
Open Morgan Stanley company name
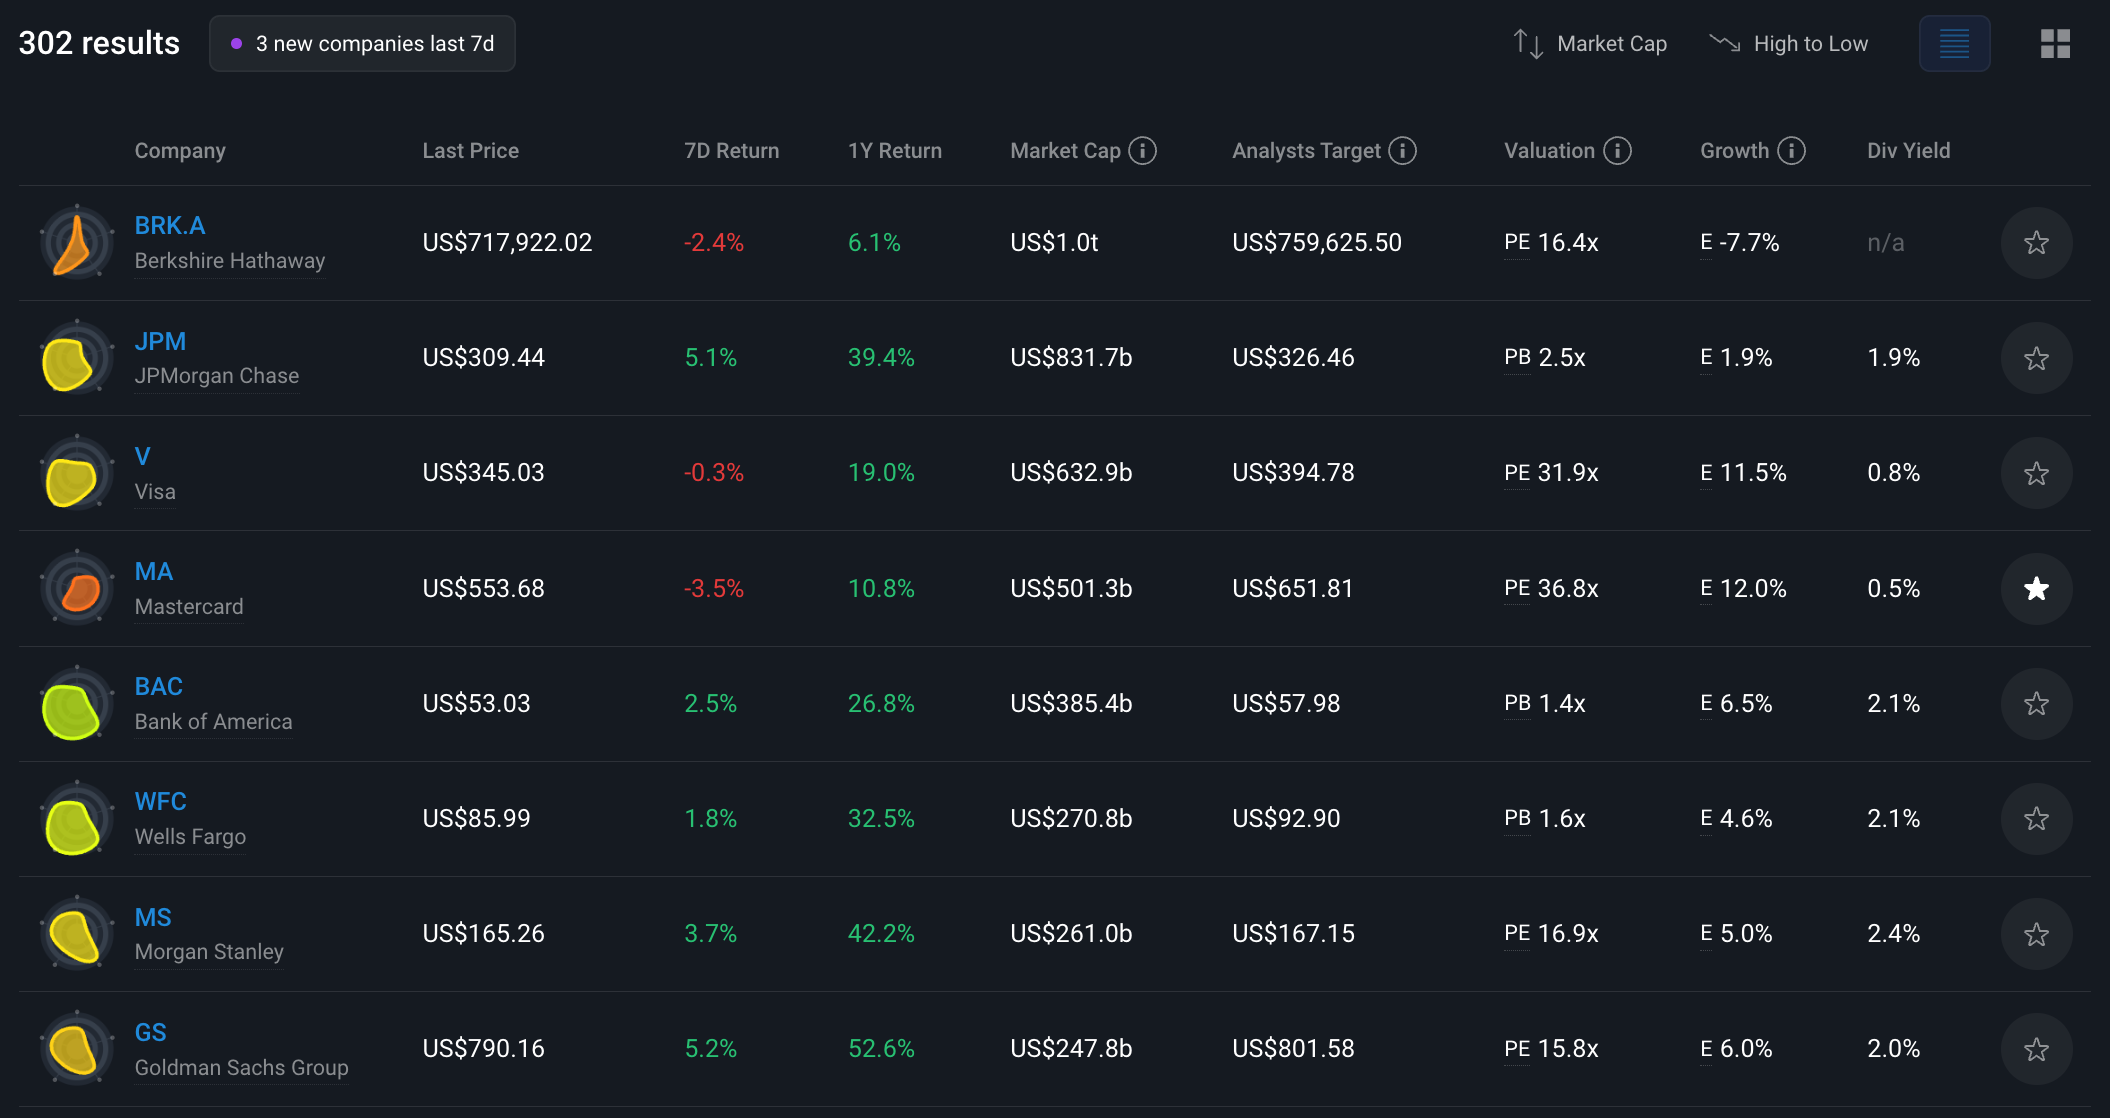tap(209, 952)
